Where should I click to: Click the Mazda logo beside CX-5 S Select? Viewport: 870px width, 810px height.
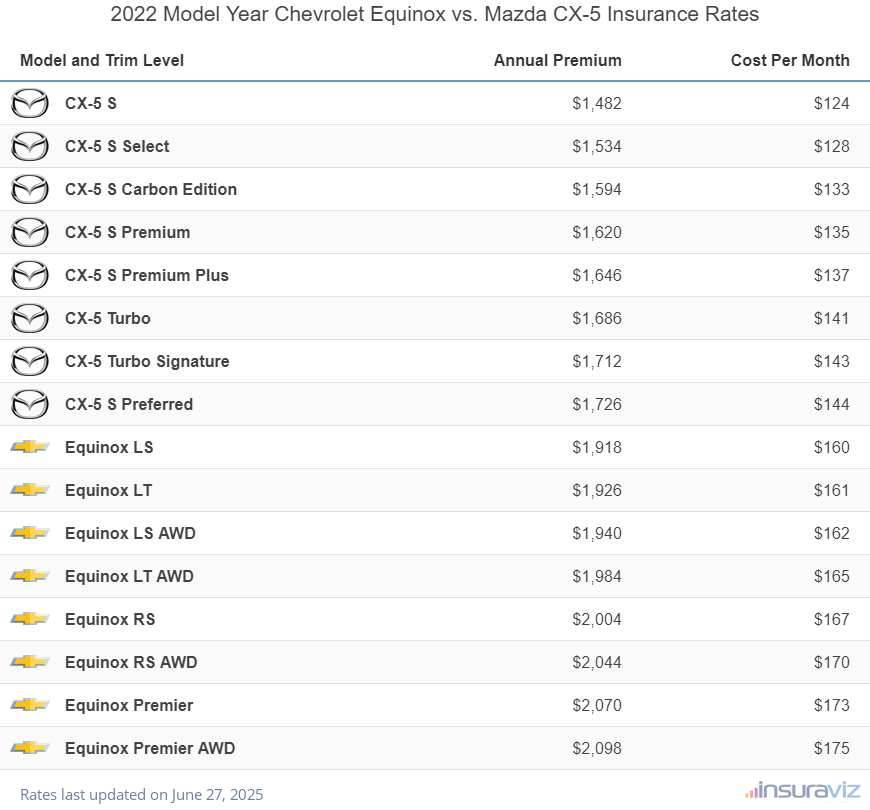tap(30, 146)
